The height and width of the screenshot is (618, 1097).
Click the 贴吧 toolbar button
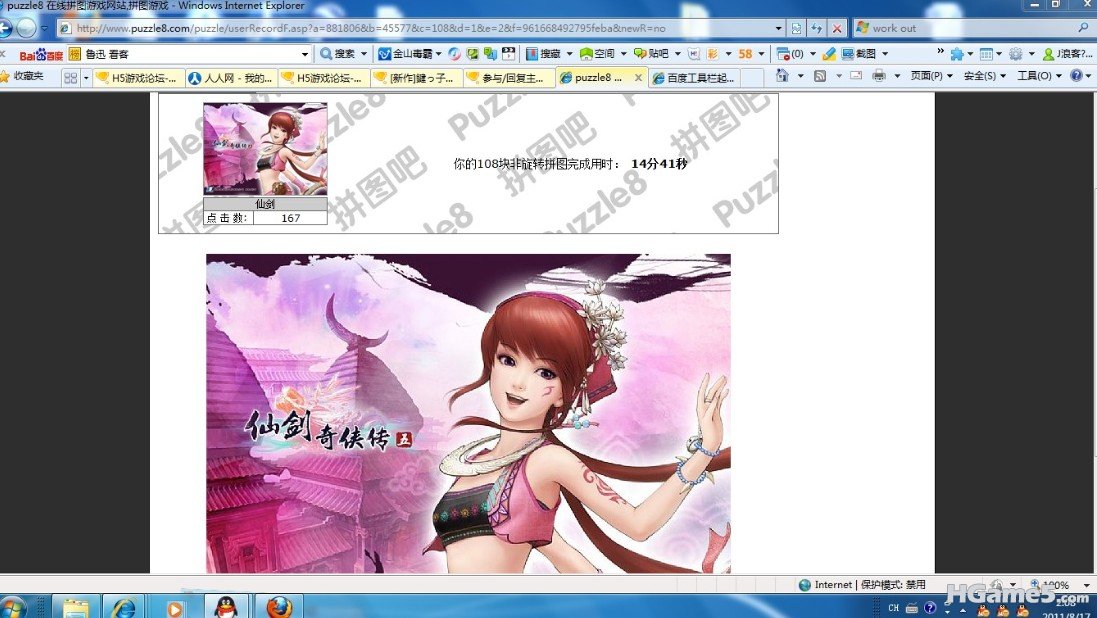tap(651, 53)
